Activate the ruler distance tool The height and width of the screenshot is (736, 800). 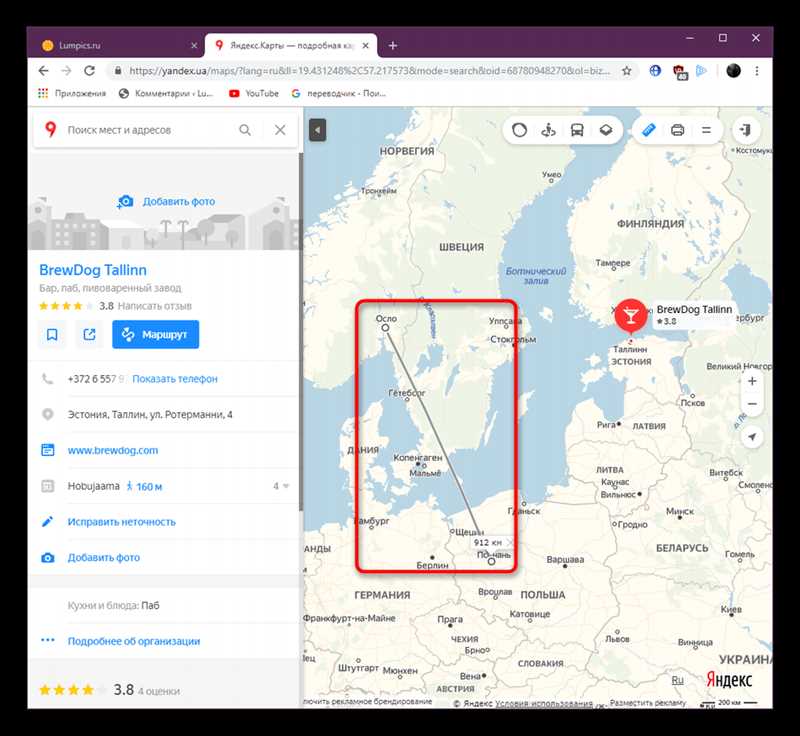(648, 130)
